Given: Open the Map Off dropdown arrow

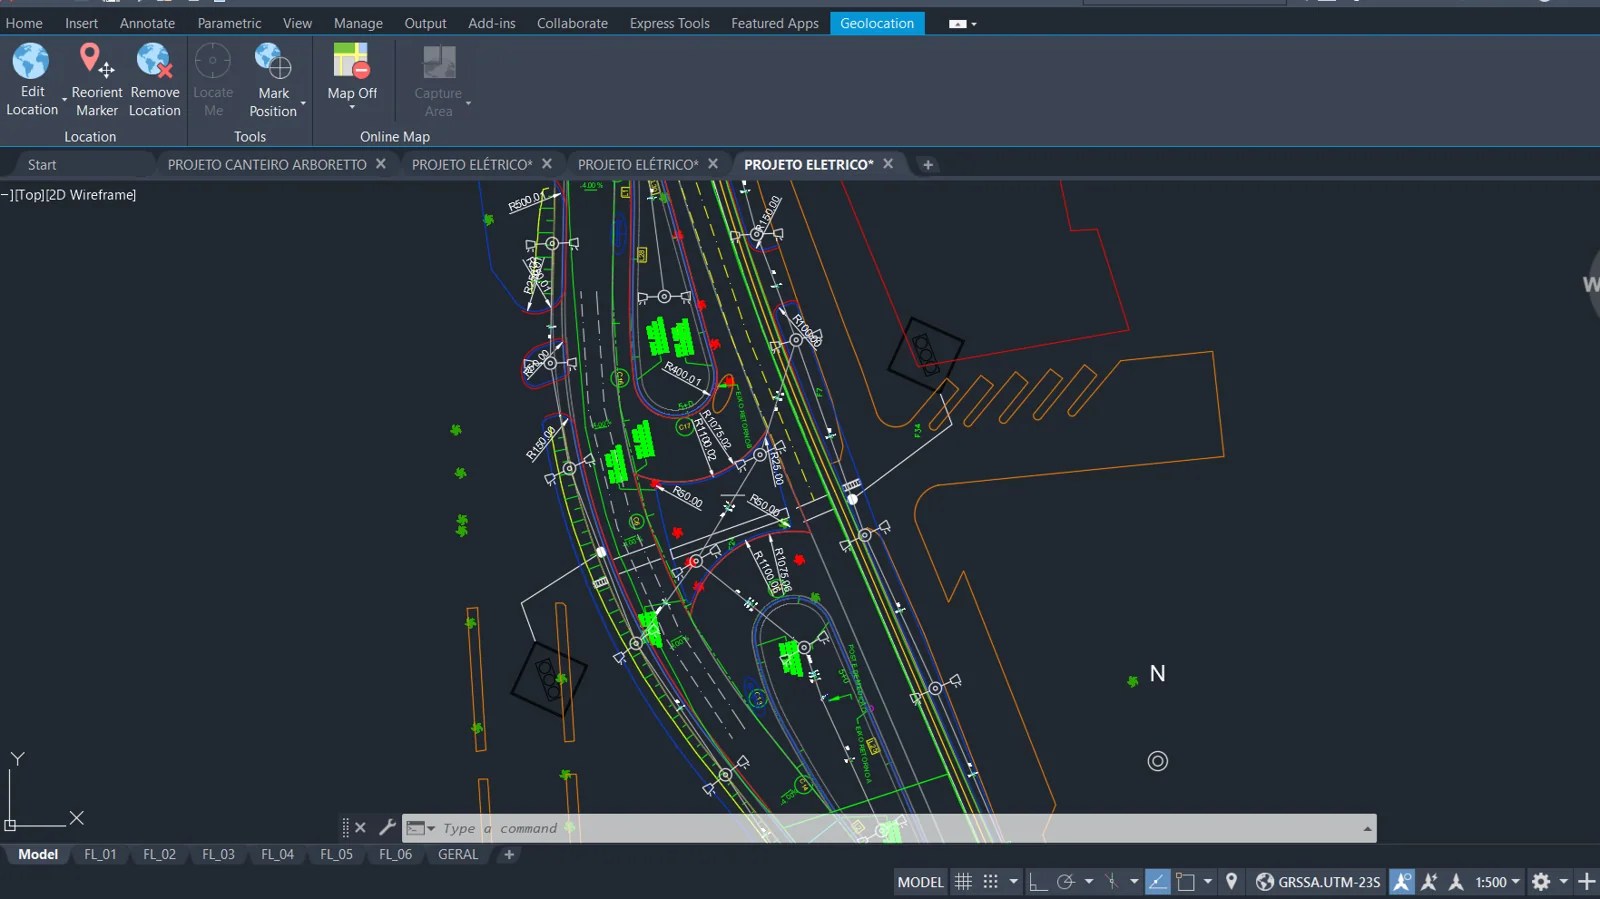Looking at the screenshot, I should tap(352, 107).
